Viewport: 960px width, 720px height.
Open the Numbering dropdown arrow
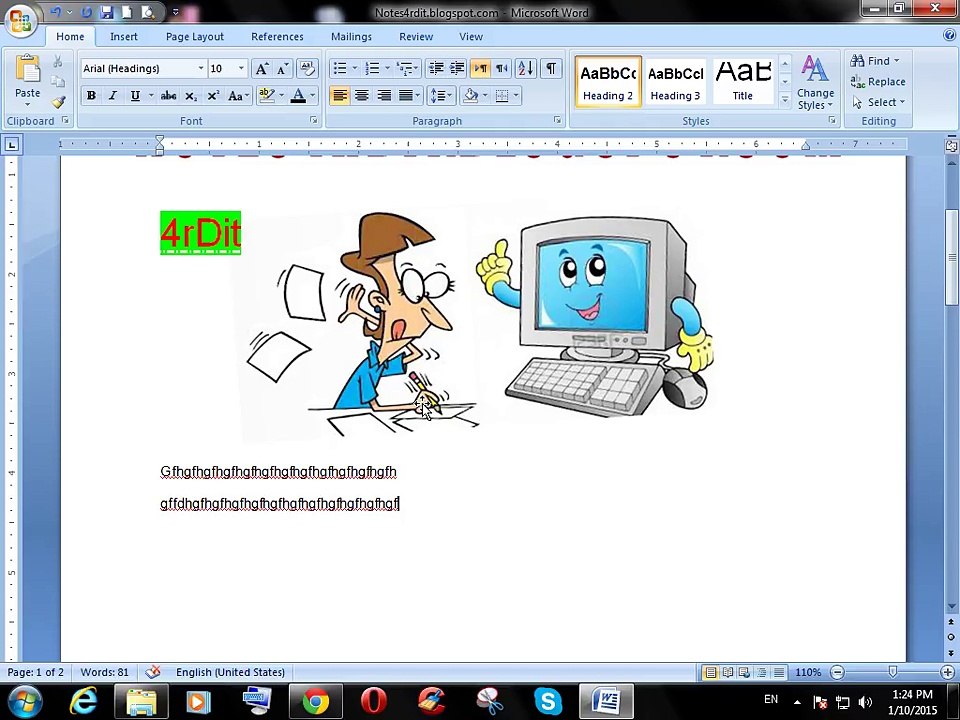pyautogui.click(x=387, y=68)
